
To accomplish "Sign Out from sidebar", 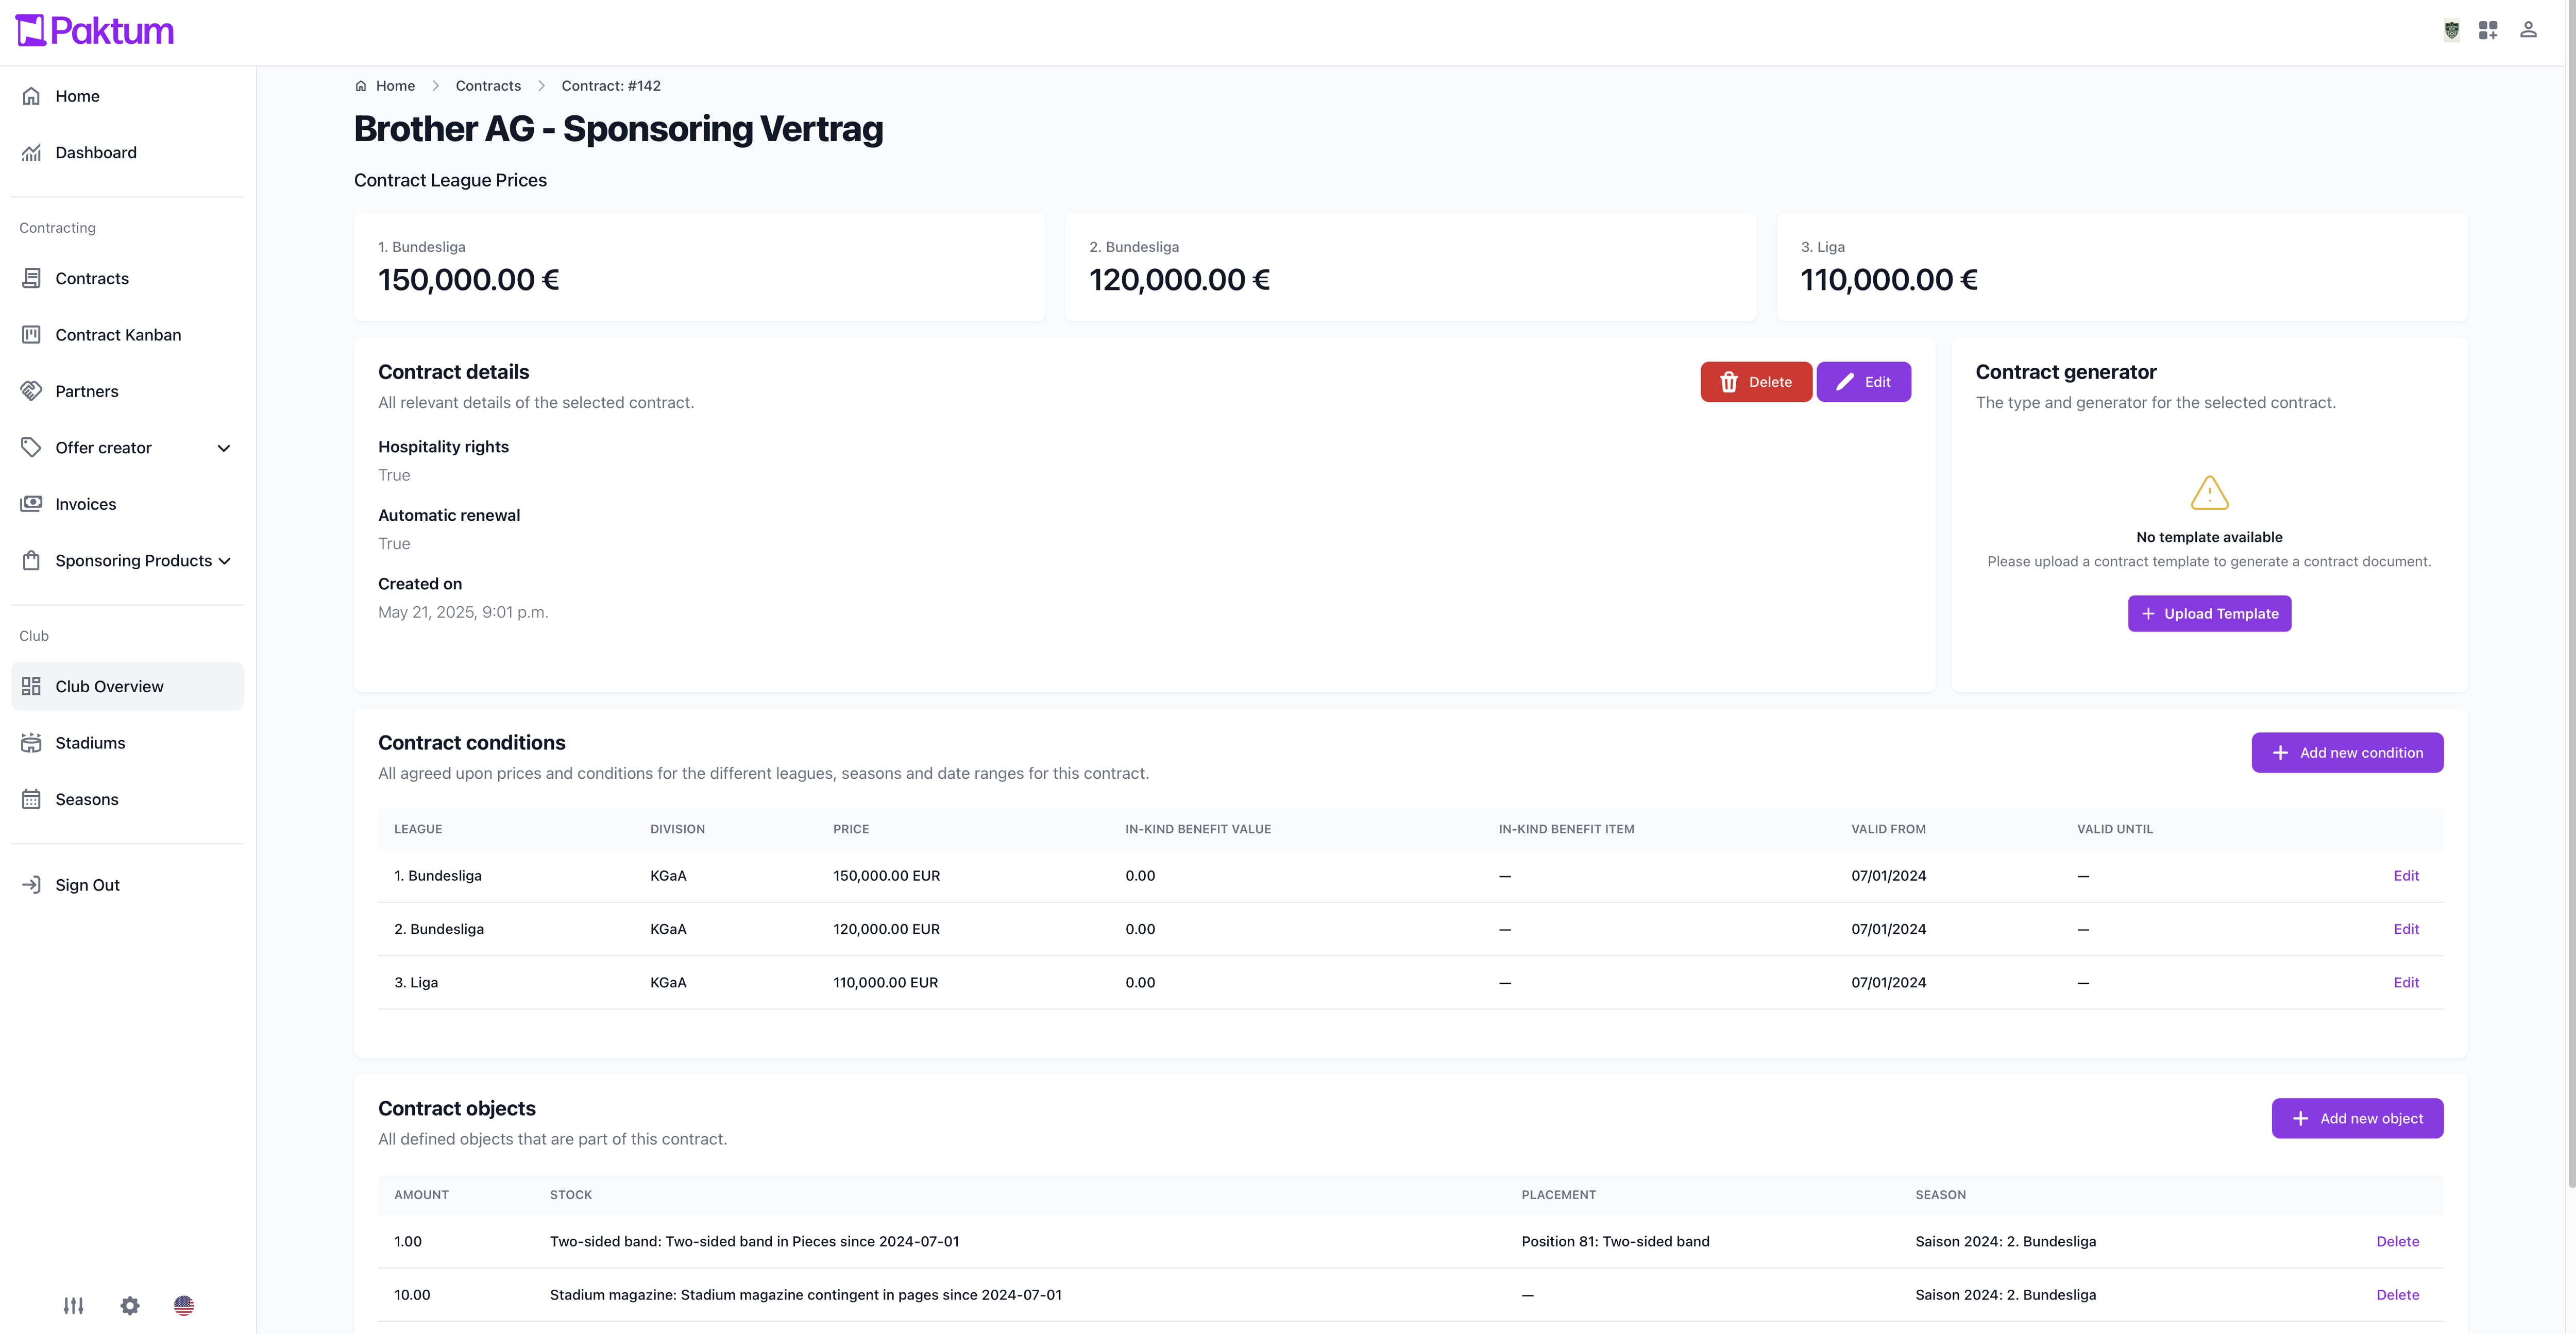I will 127,885.
